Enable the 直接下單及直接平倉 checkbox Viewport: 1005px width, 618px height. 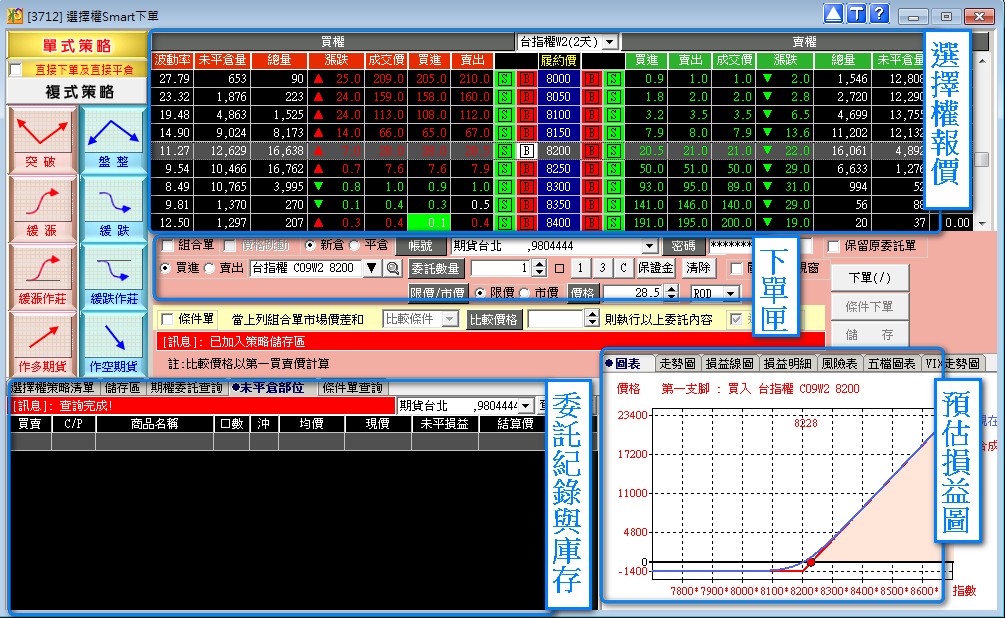[17, 69]
